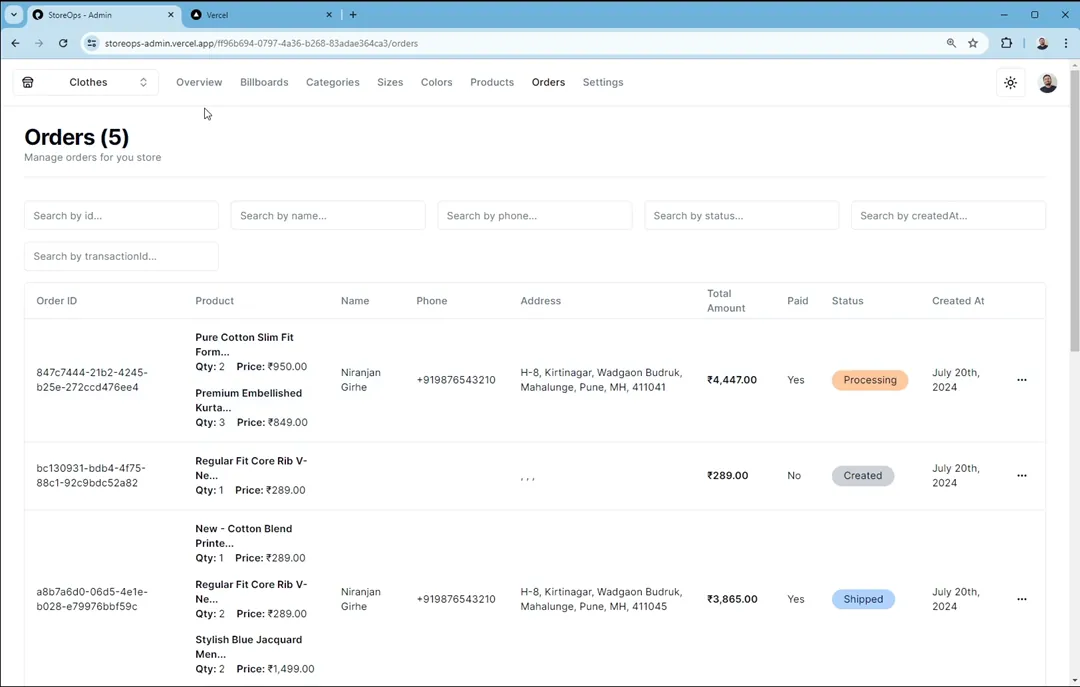Bookmark this page with the star icon
Image resolution: width=1080 pixels, height=687 pixels.
[973, 43]
